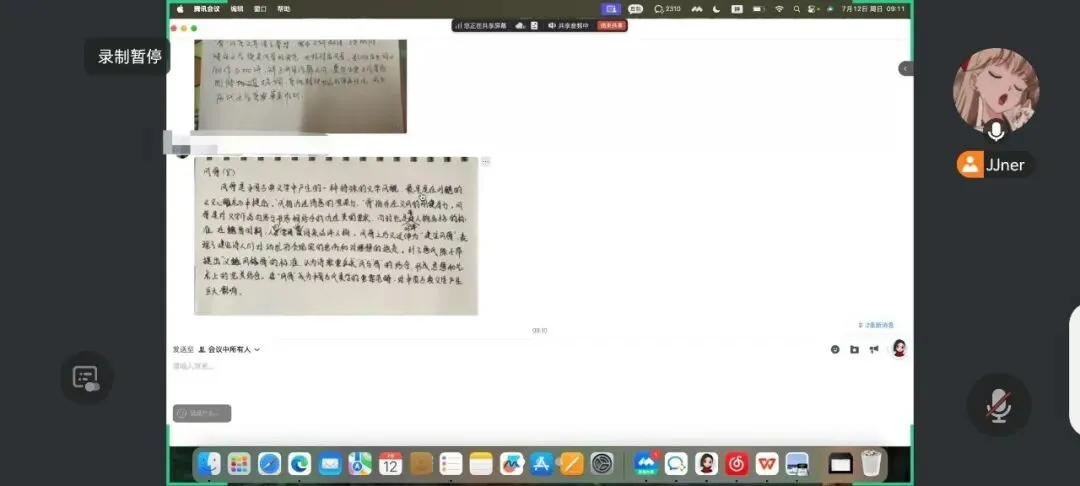The width and height of the screenshot is (1080, 486).
Task: Click the cloud icon in sharing bar
Action: [520, 25]
